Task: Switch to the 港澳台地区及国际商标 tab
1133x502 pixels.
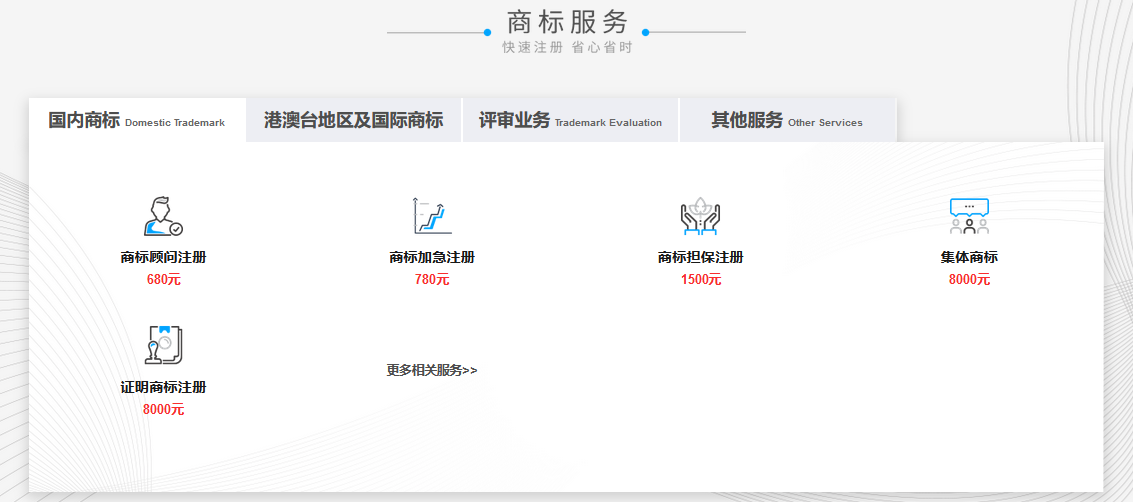Action: pyautogui.click(x=353, y=121)
